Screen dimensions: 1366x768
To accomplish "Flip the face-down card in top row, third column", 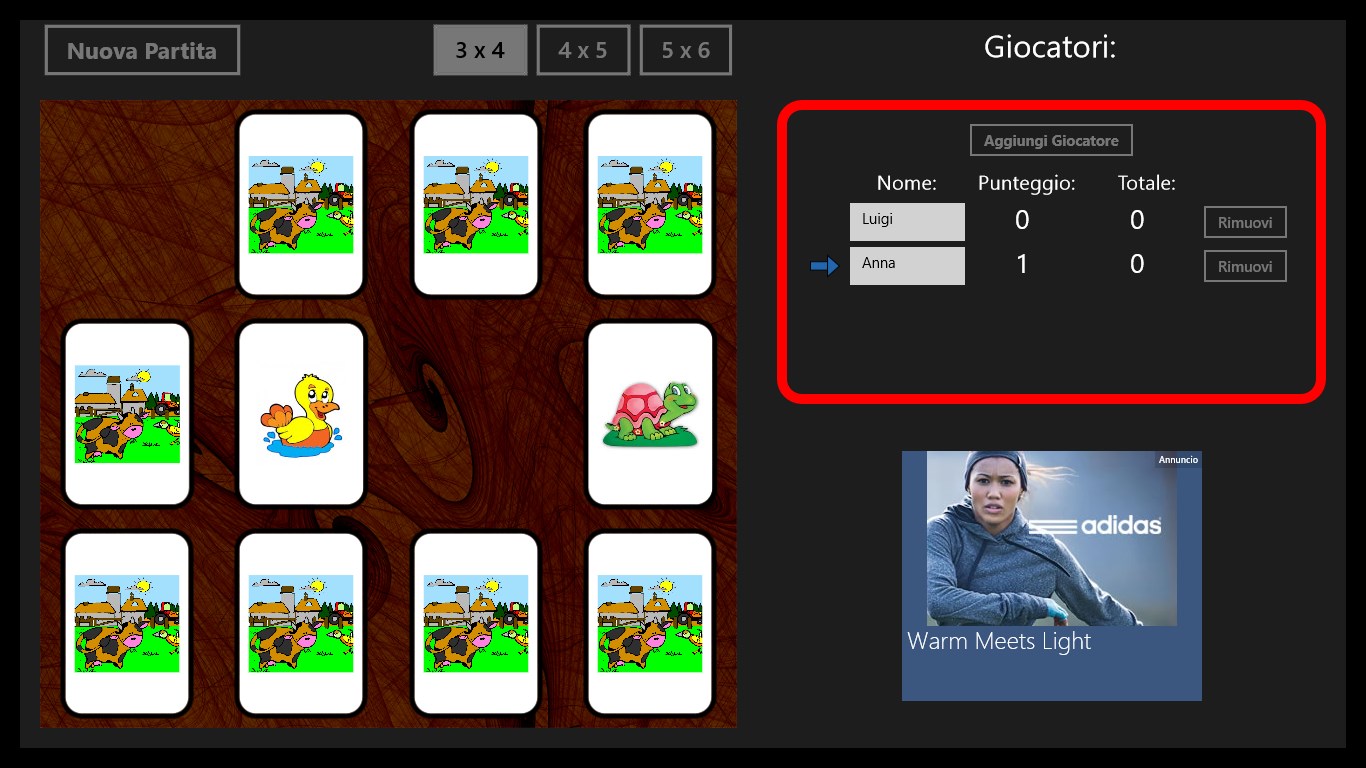I will [476, 204].
